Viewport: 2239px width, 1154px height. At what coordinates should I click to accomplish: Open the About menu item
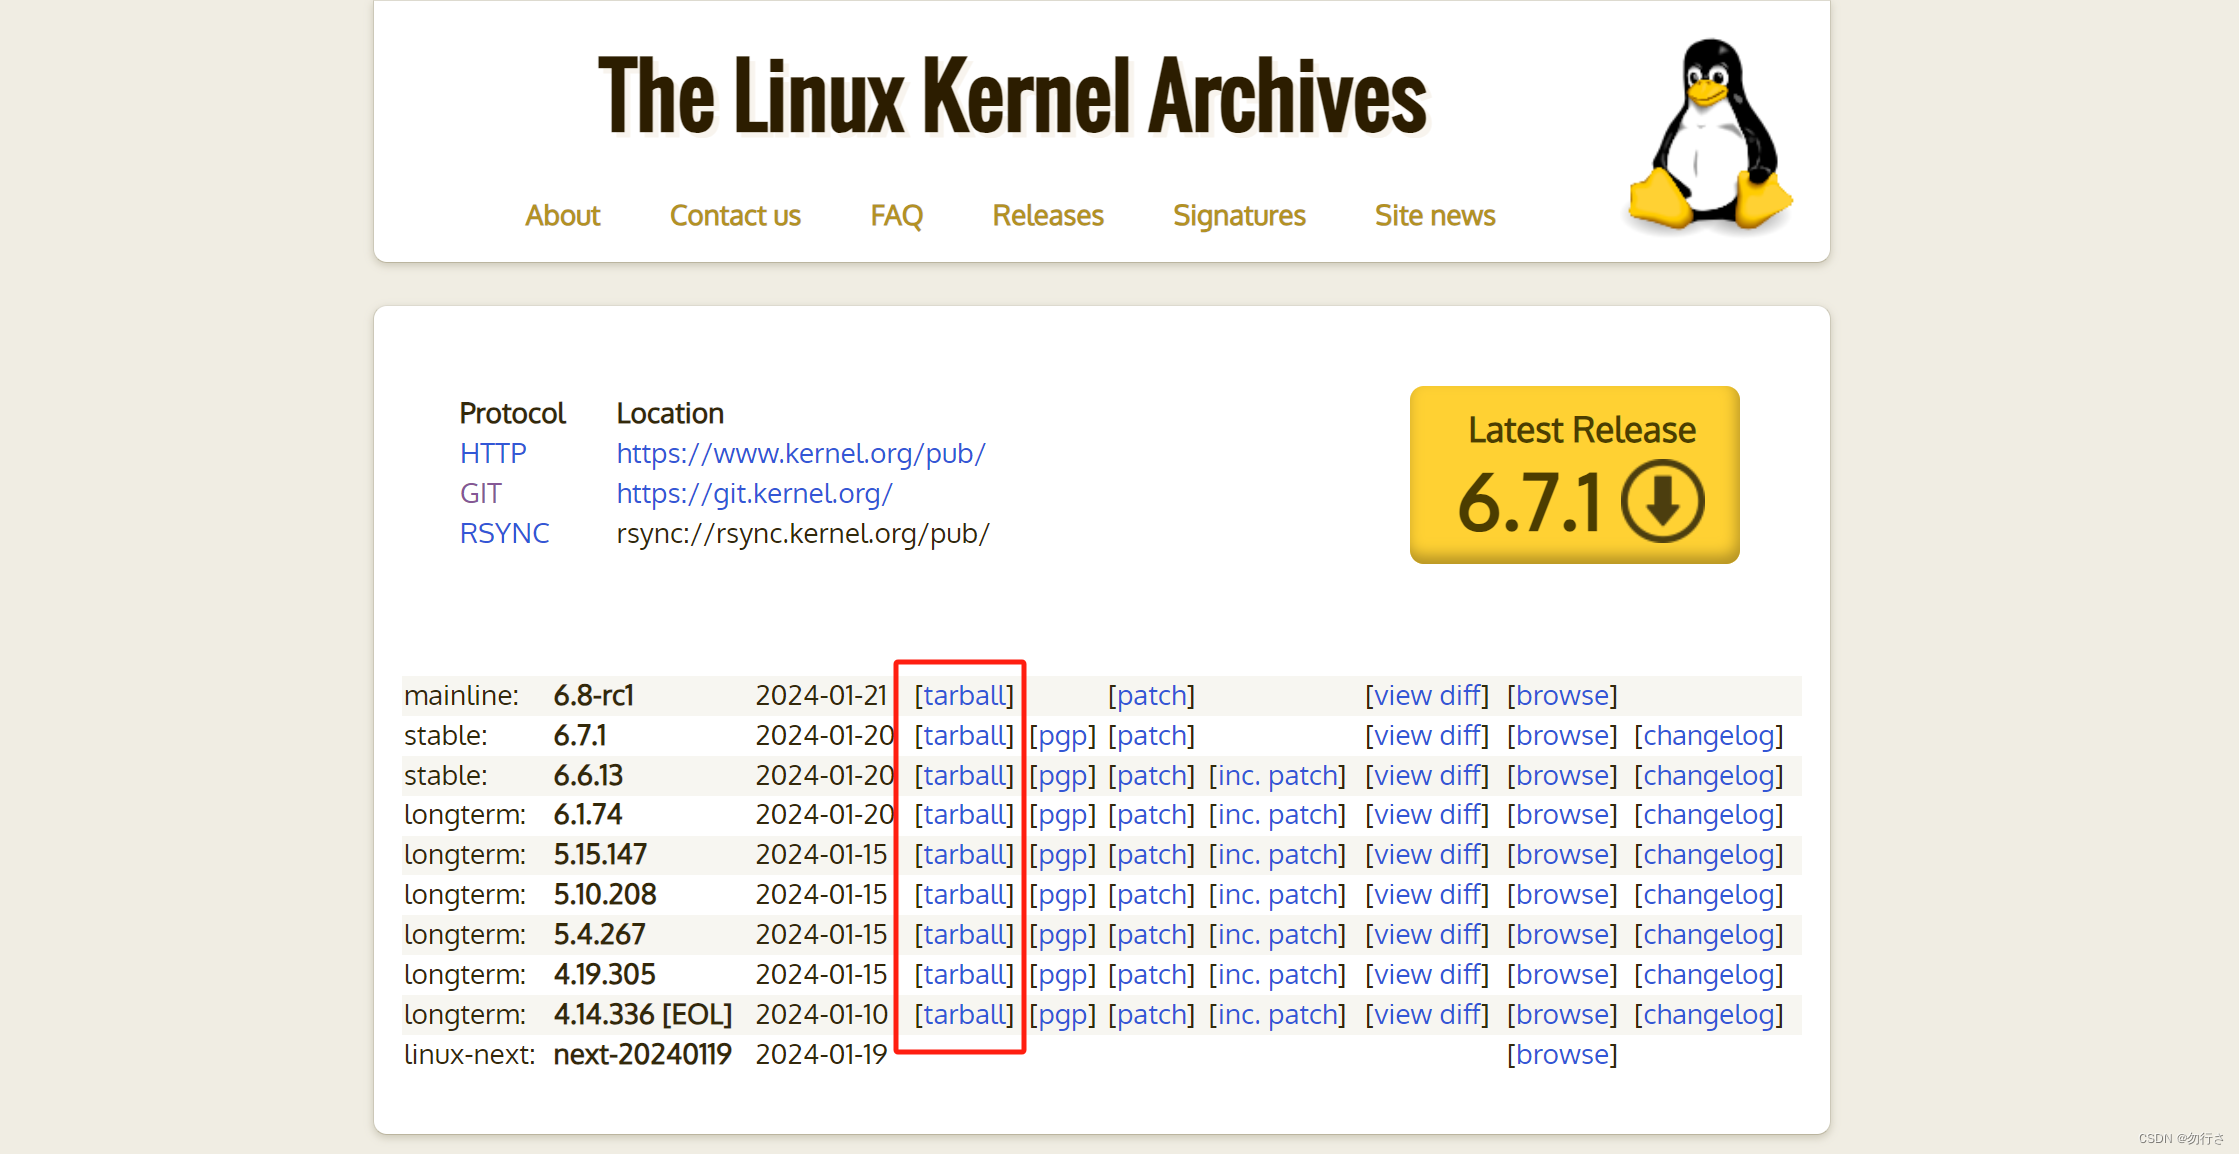click(562, 216)
